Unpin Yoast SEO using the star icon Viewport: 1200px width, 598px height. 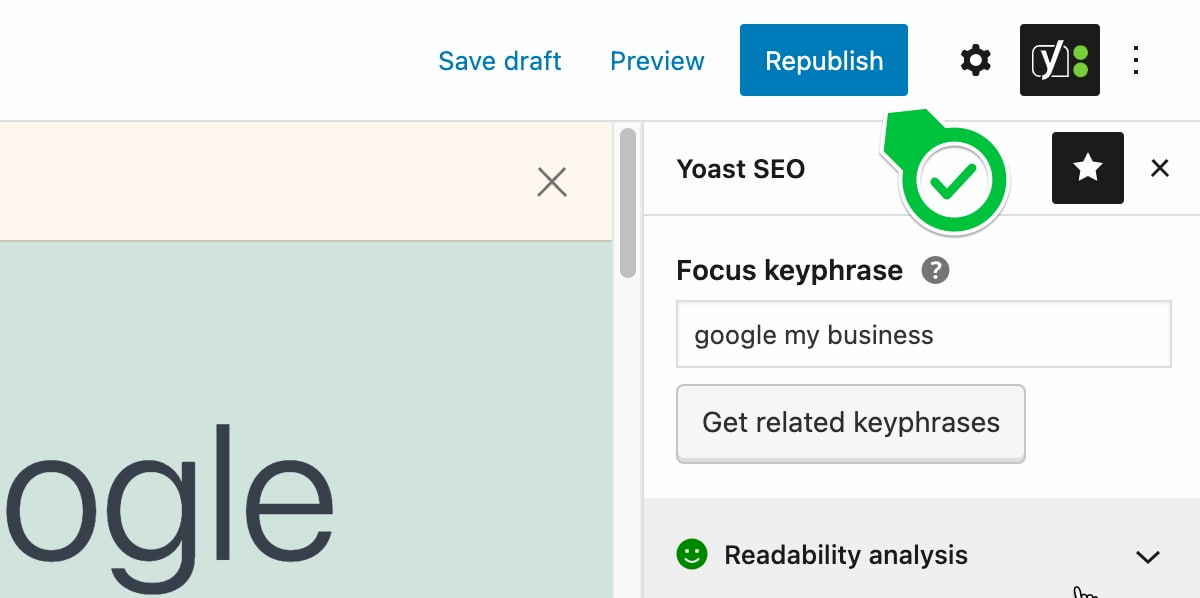[1087, 168]
